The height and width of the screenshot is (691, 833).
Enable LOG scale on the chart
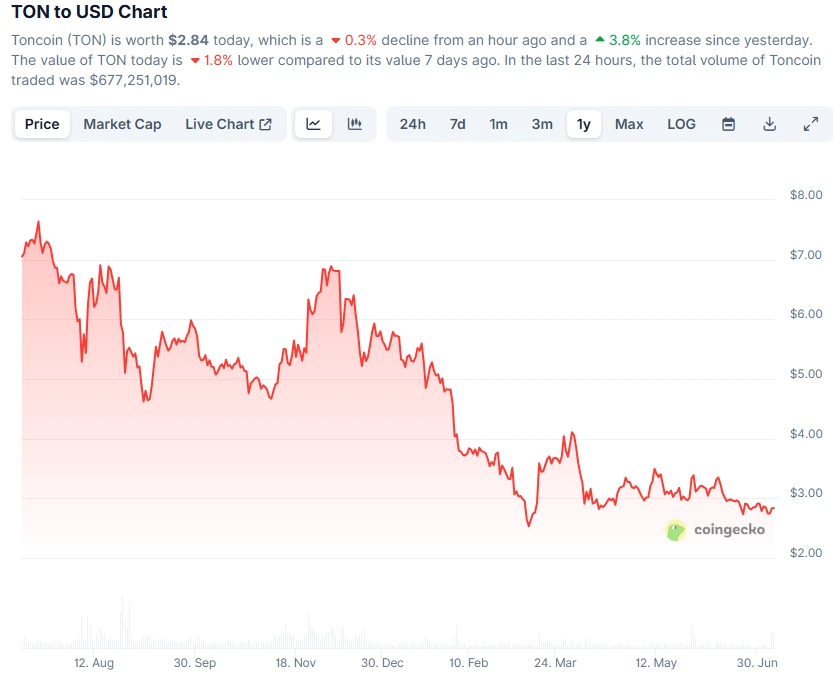[681, 123]
